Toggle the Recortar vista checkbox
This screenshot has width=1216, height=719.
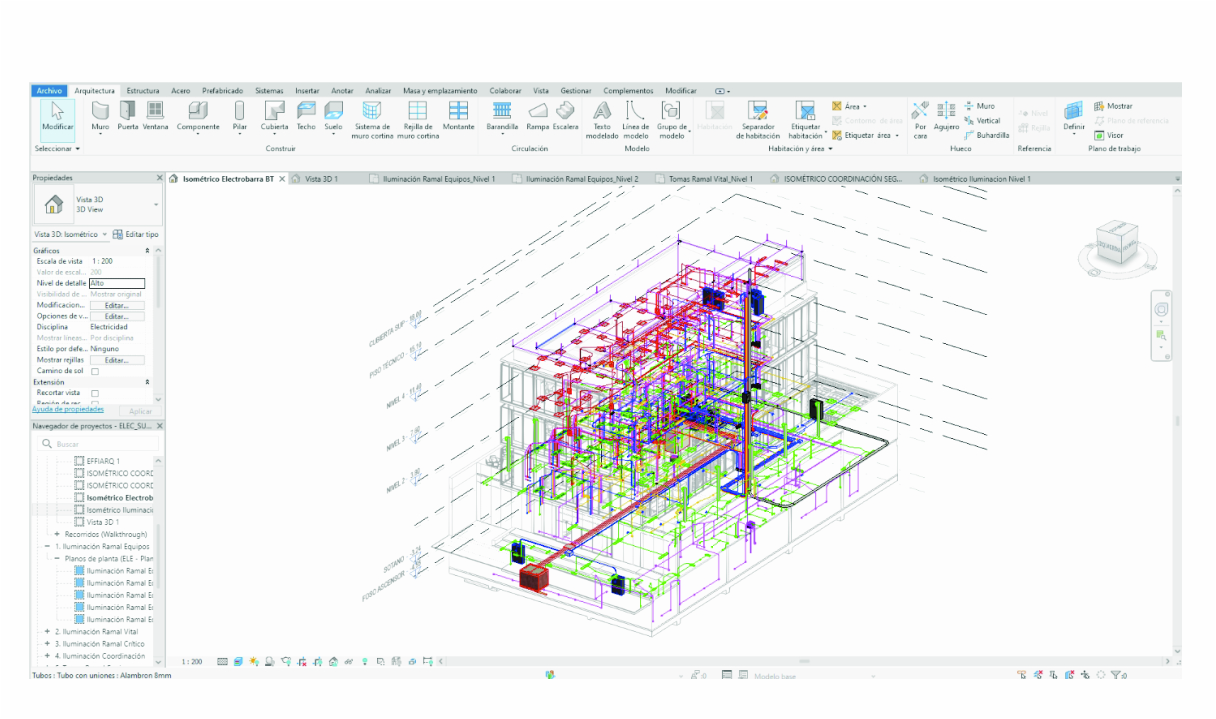click(x=95, y=393)
